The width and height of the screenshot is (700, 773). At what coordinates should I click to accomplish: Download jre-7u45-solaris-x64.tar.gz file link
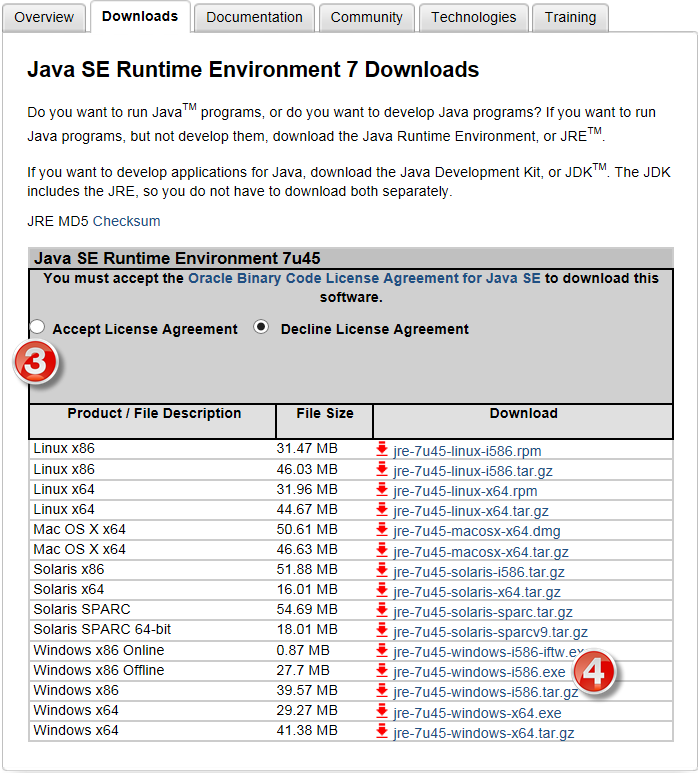(477, 593)
